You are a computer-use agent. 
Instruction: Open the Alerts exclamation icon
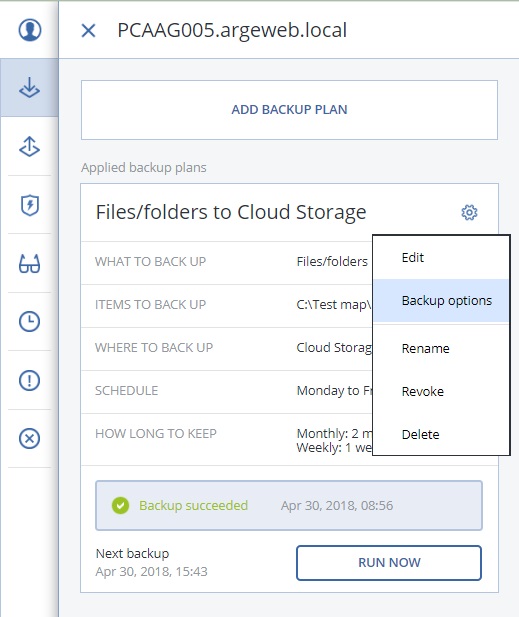[30, 380]
